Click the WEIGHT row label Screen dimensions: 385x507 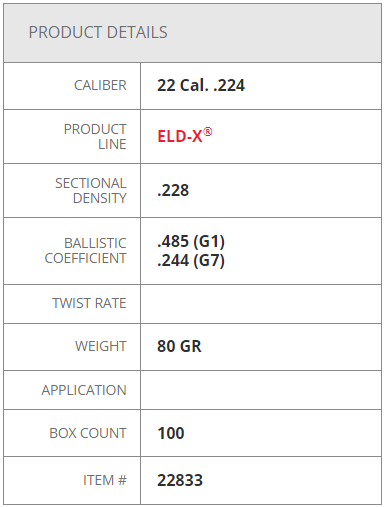click(101, 346)
